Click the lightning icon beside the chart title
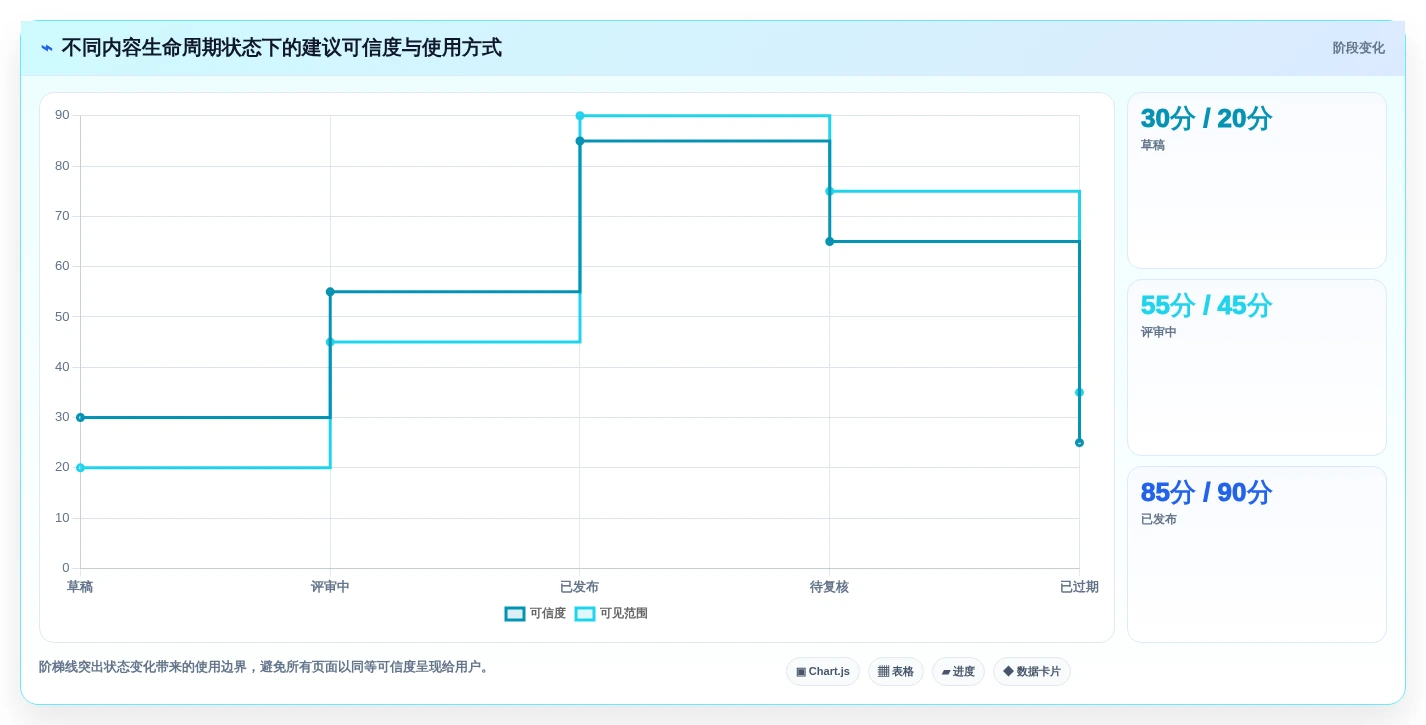The width and height of the screenshot is (1426, 725). coord(47,48)
